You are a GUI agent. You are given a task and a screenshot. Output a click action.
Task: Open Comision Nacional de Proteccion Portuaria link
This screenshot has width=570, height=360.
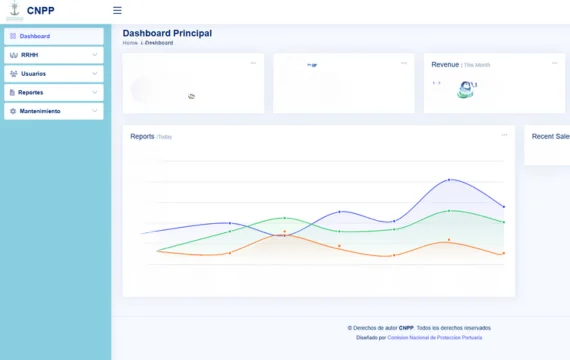tap(435, 337)
